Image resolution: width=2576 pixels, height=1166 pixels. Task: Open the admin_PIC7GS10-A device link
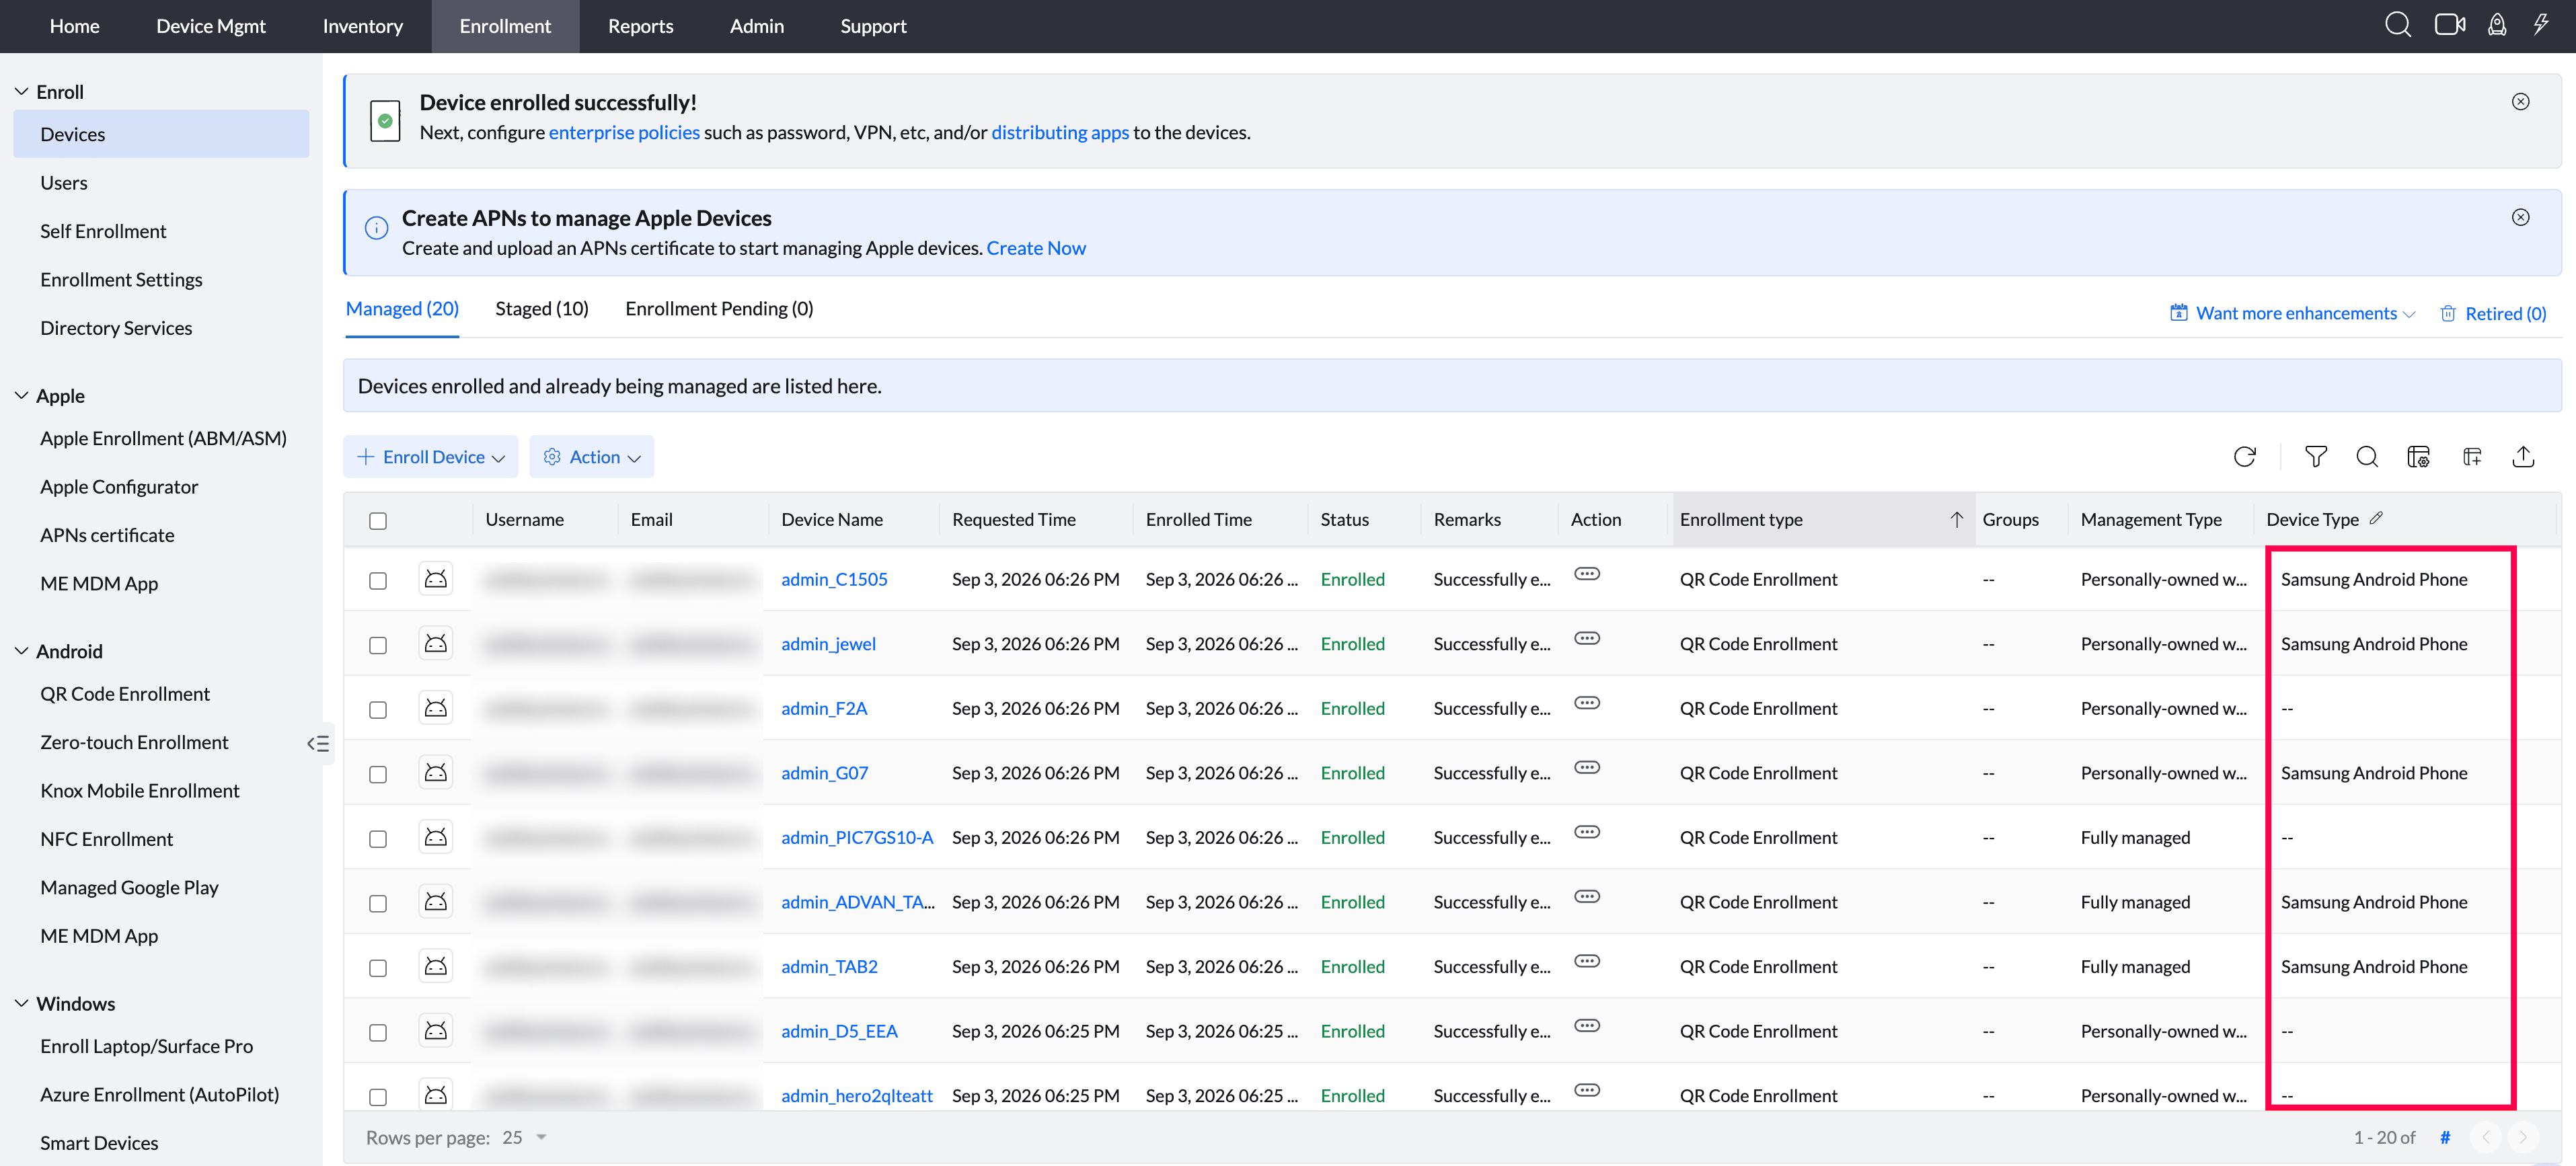coord(857,837)
